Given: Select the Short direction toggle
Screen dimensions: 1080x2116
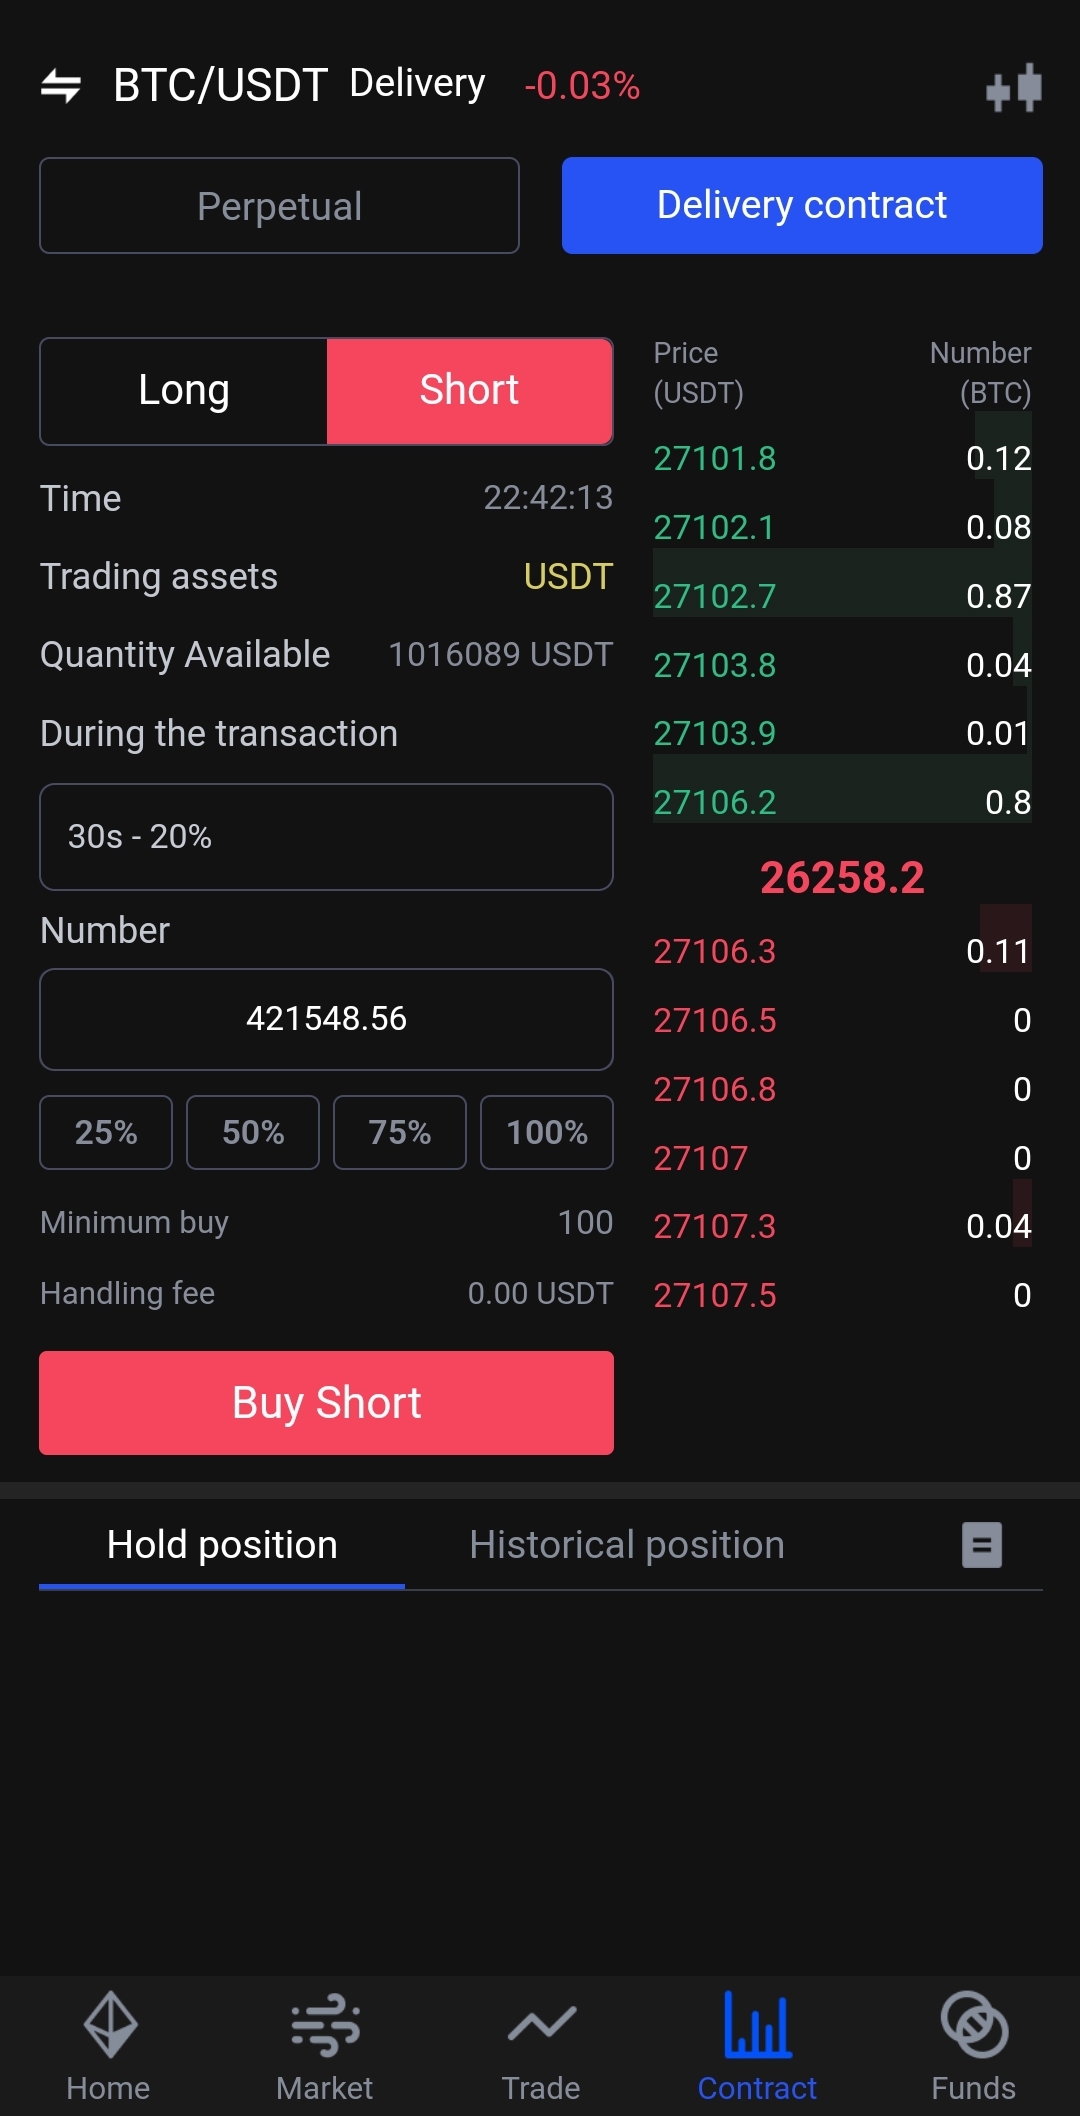Looking at the screenshot, I should tap(469, 391).
